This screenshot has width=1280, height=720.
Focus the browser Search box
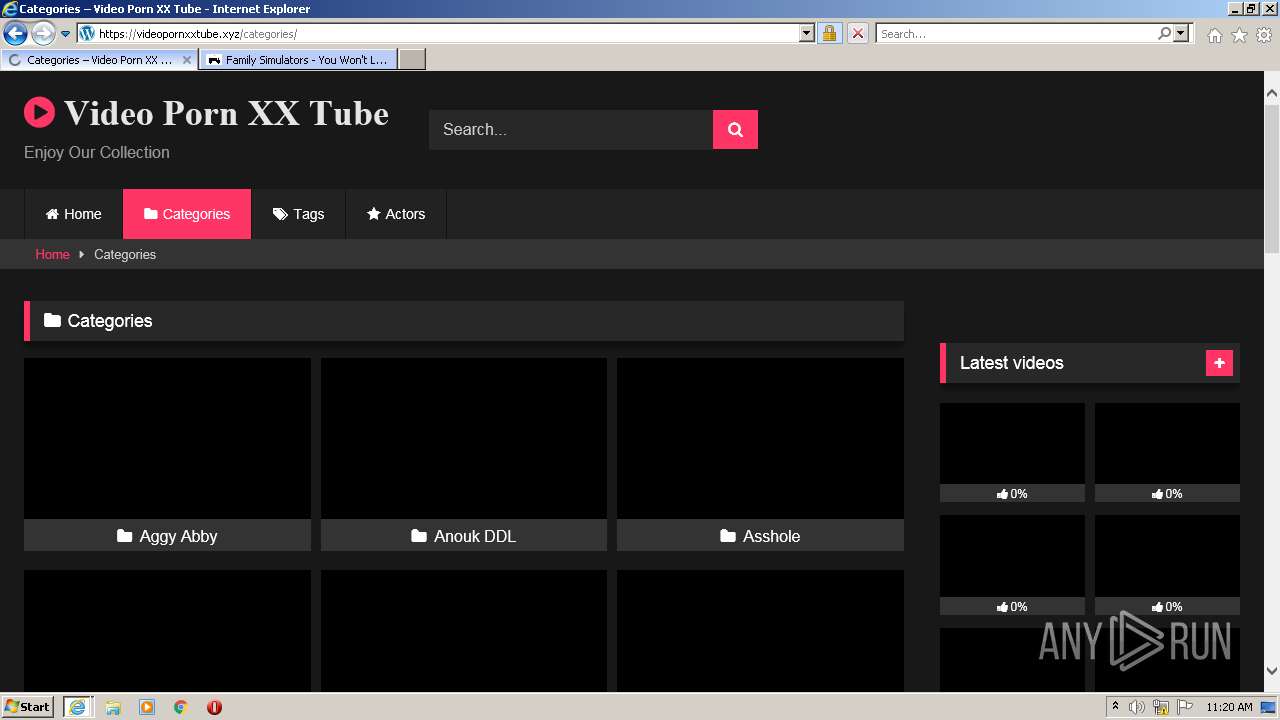[x=1016, y=33]
